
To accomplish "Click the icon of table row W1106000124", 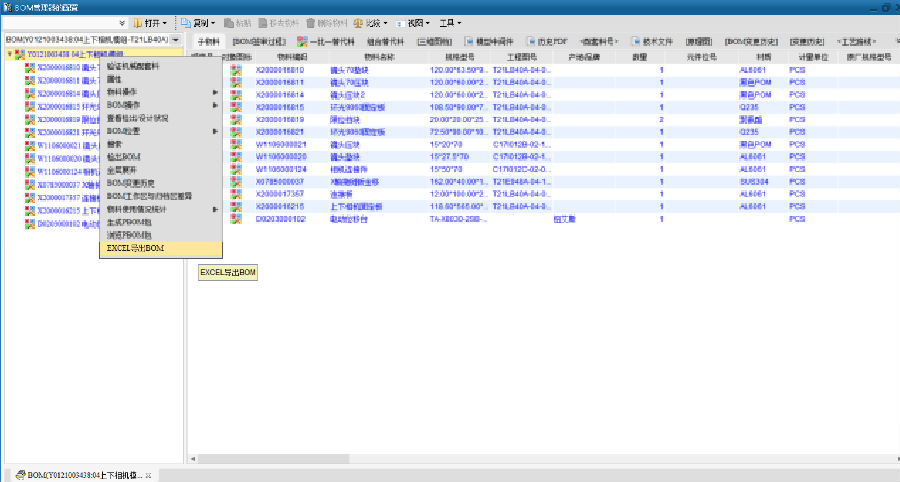I will [x=238, y=171].
